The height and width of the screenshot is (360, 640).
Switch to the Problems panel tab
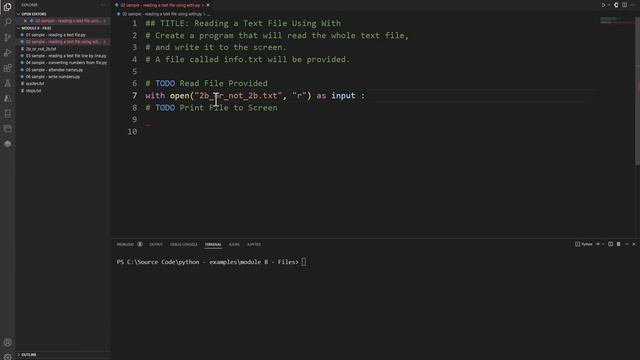125,244
